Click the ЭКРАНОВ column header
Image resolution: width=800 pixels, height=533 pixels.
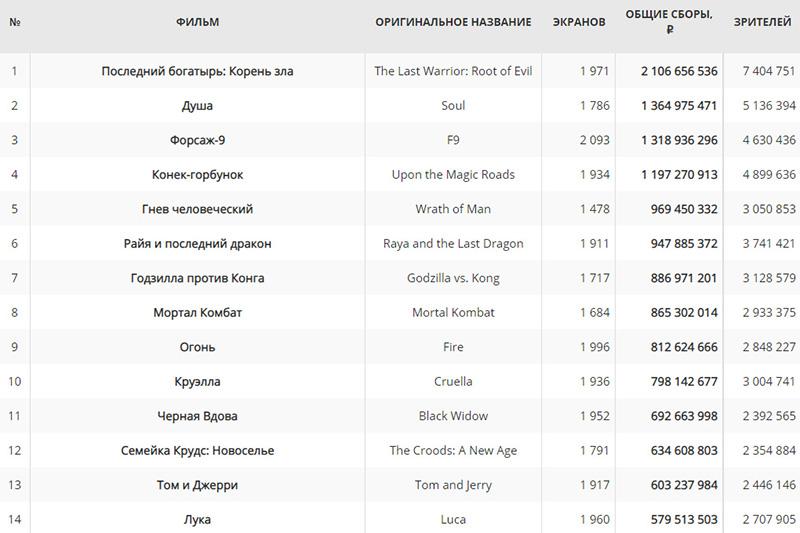(579, 22)
